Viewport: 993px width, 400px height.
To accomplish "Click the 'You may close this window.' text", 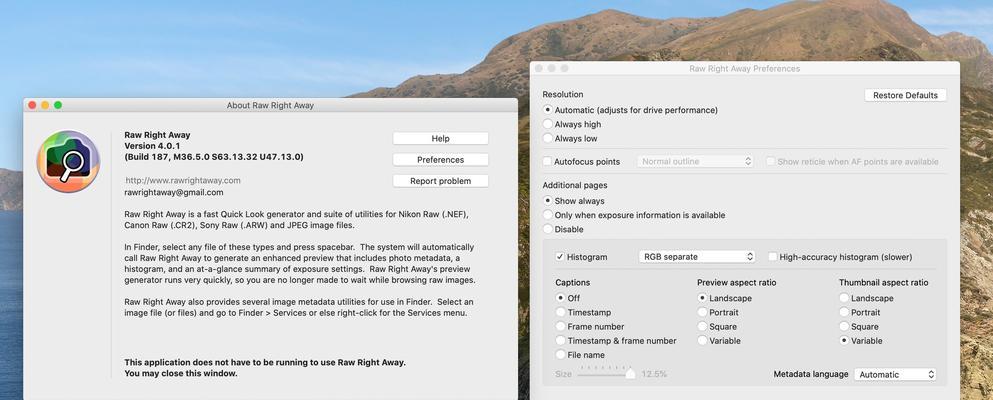I will (181, 373).
